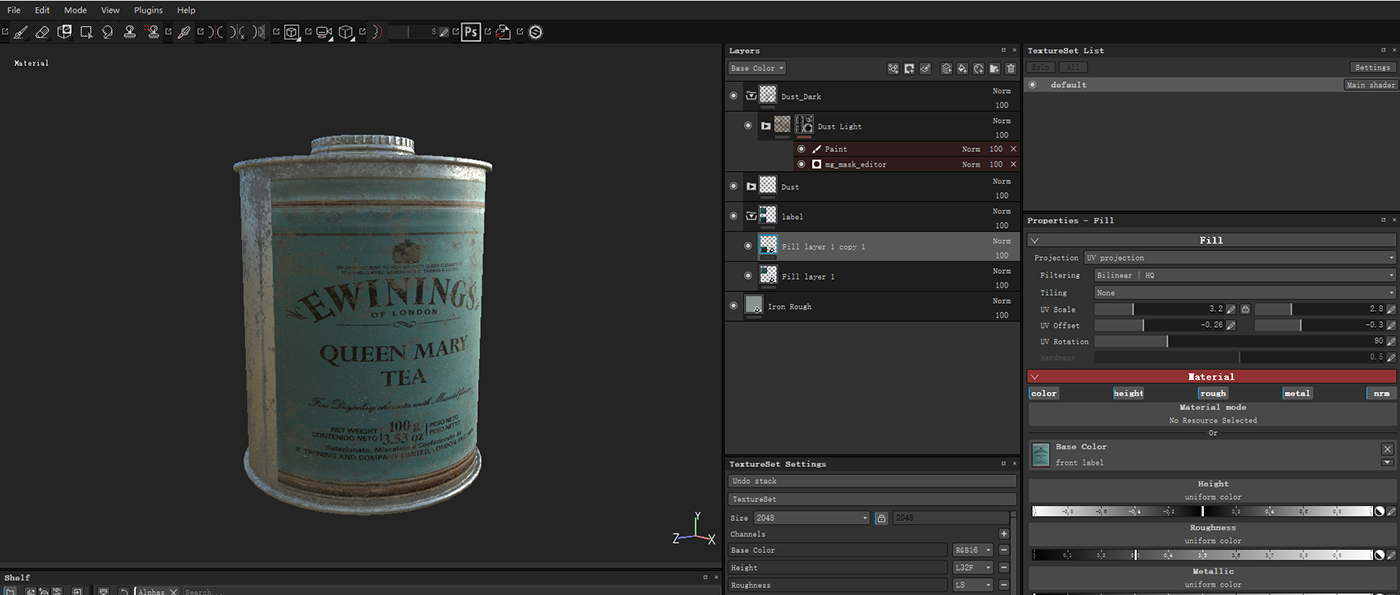Add a new folder in Layers
The image size is (1400, 595).
click(x=994, y=68)
